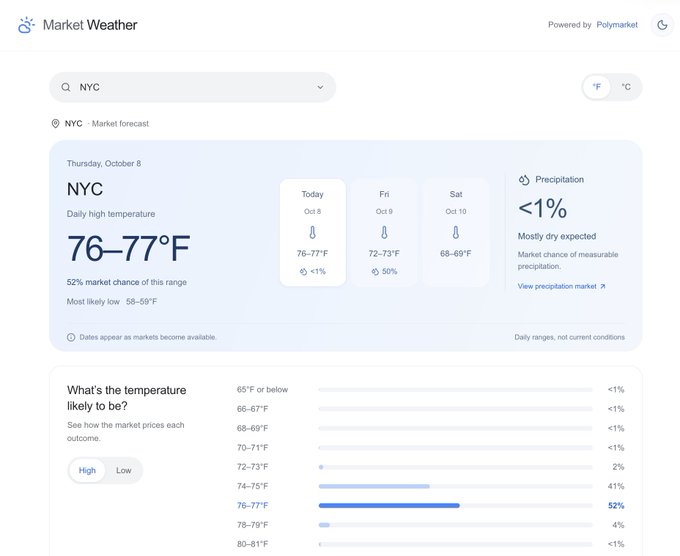Click the thermometer icon in Today card

click(x=312, y=232)
